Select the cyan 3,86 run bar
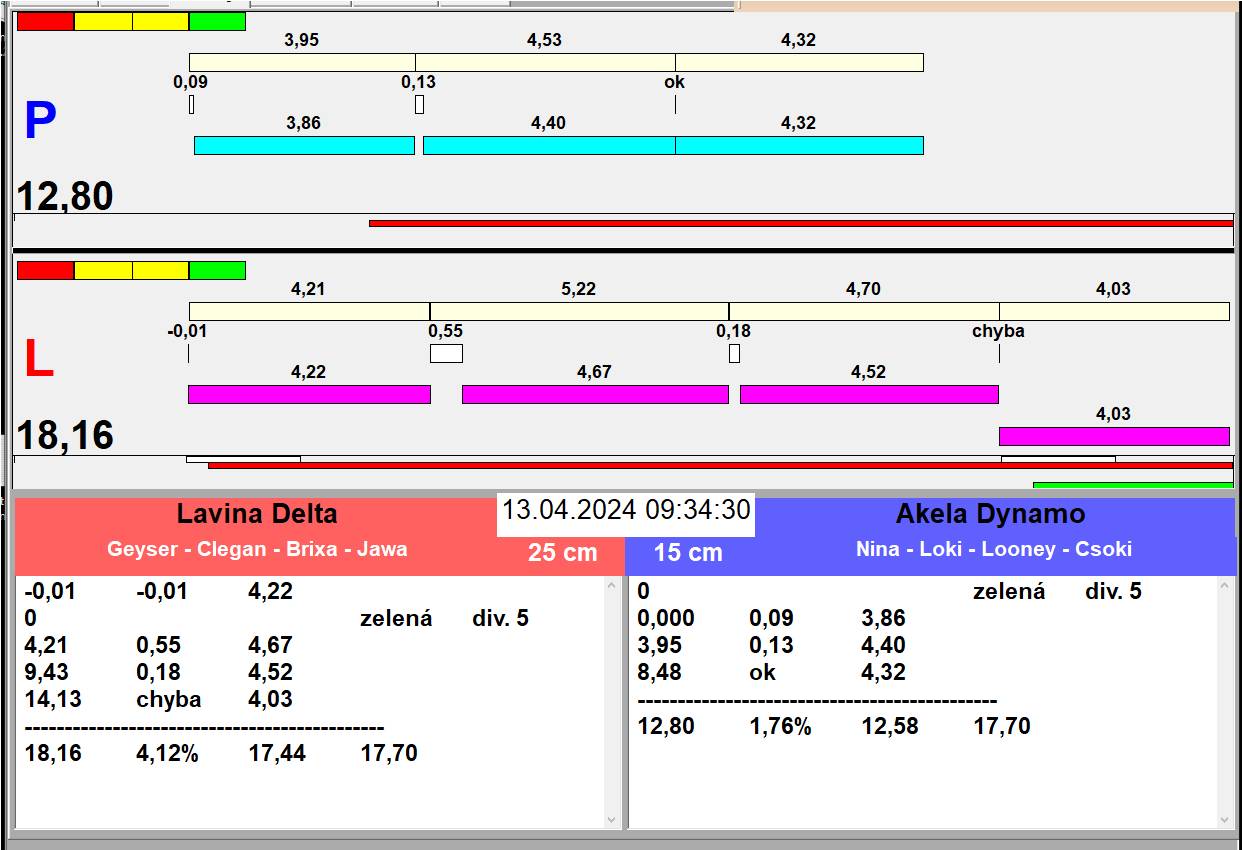Screen dimensions: 1242x850 (304, 146)
